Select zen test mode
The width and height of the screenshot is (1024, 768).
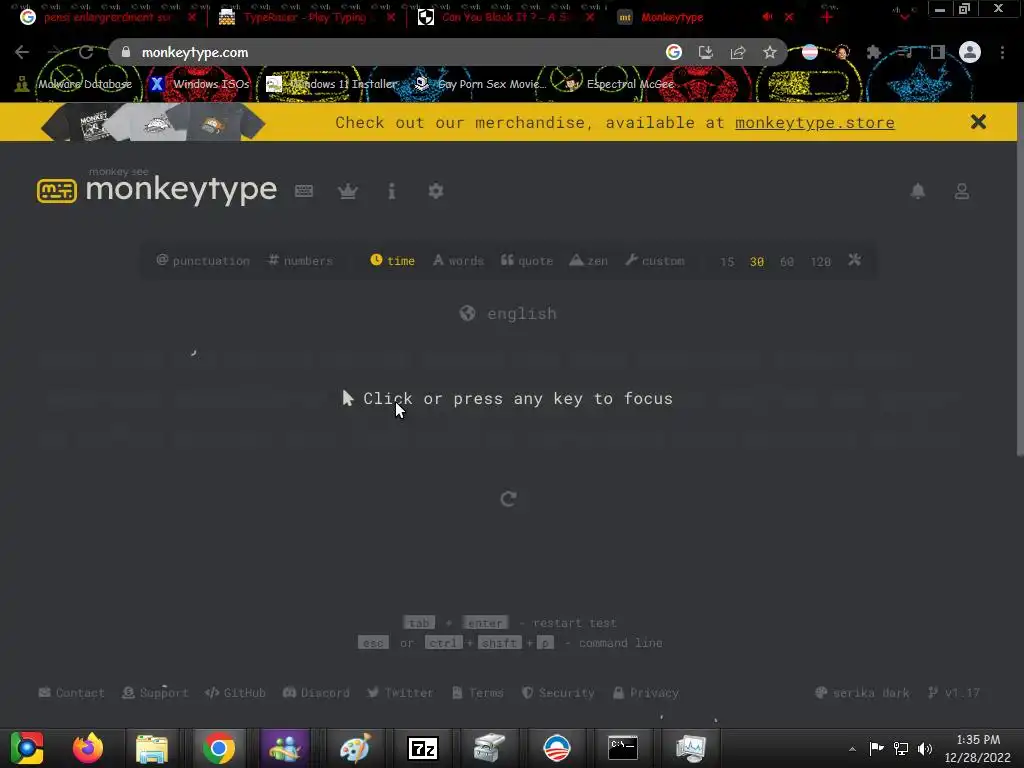pyautogui.click(x=588, y=261)
